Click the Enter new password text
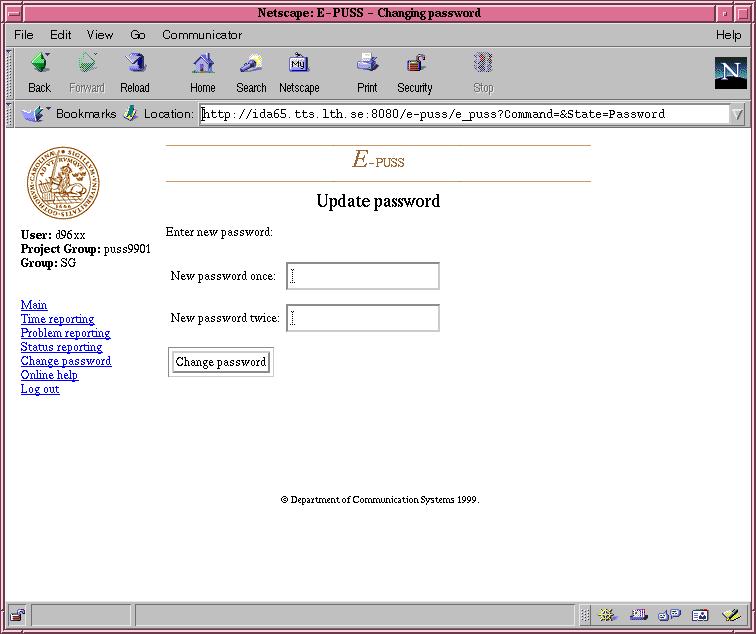 point(219,232)
